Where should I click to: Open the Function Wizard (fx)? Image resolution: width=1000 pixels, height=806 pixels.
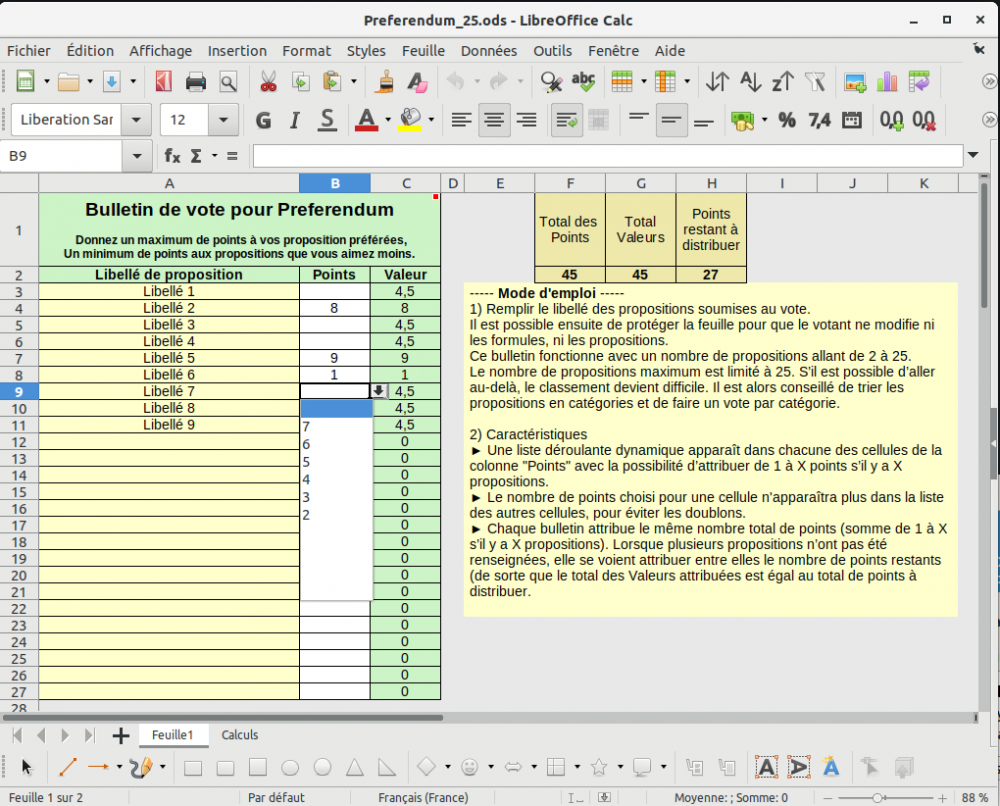click(172, 156)
